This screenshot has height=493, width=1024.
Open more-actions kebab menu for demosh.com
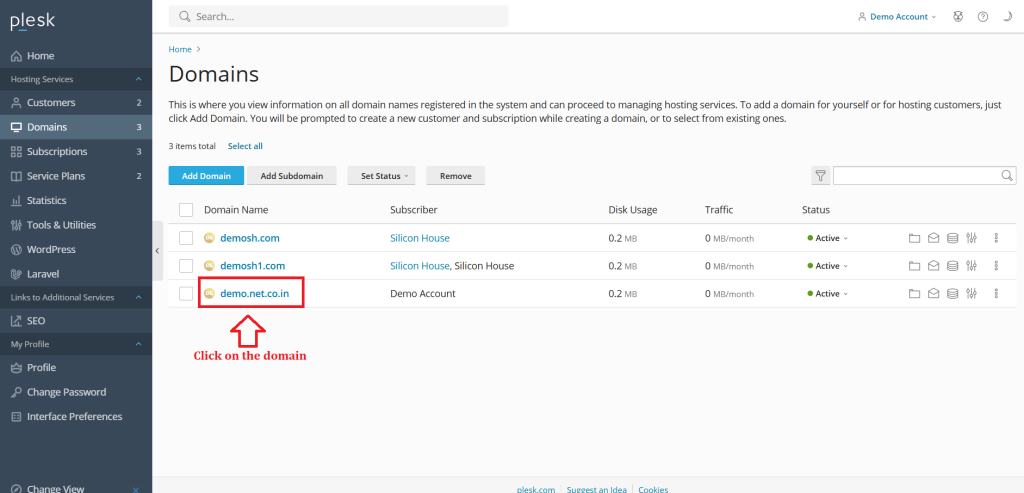(996, 238)
